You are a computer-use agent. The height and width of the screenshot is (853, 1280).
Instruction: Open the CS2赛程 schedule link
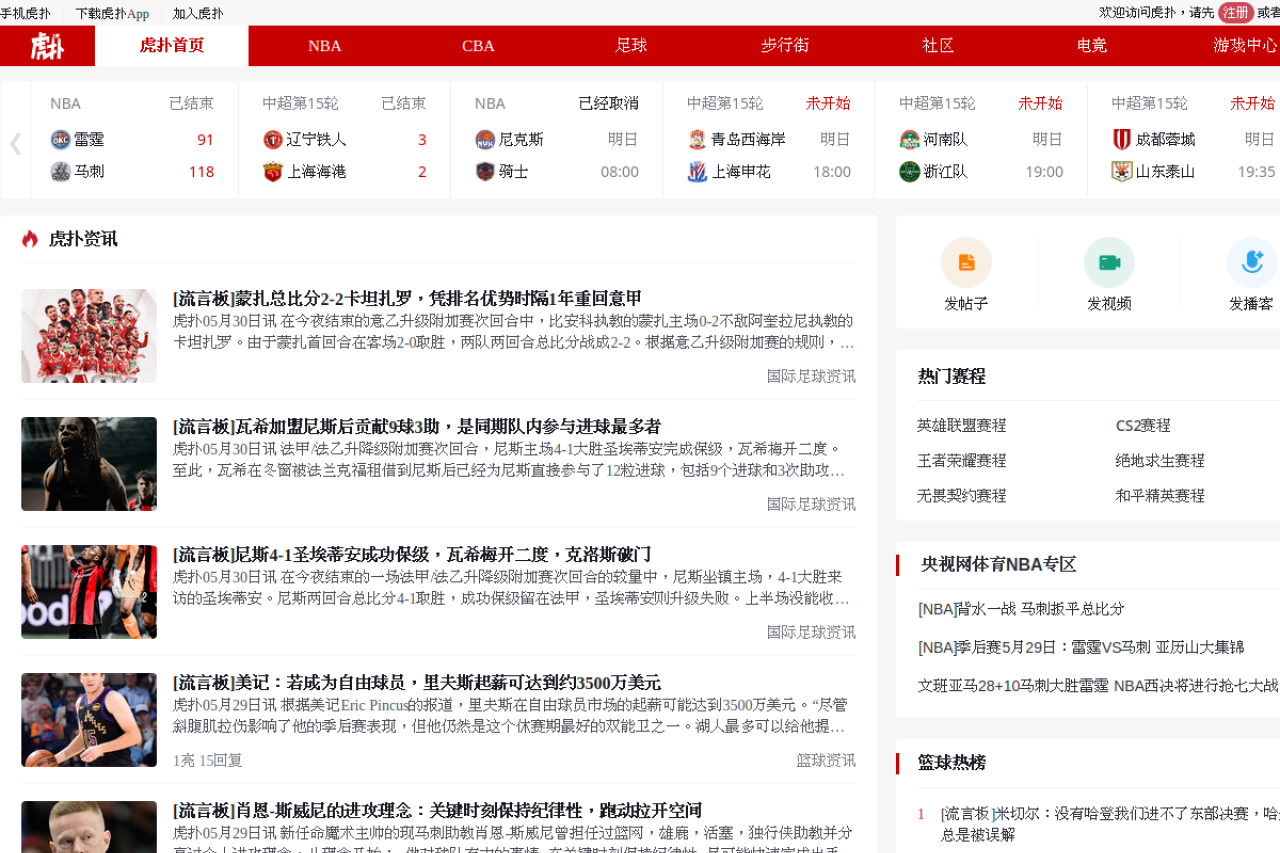[x=1143, y=425]
